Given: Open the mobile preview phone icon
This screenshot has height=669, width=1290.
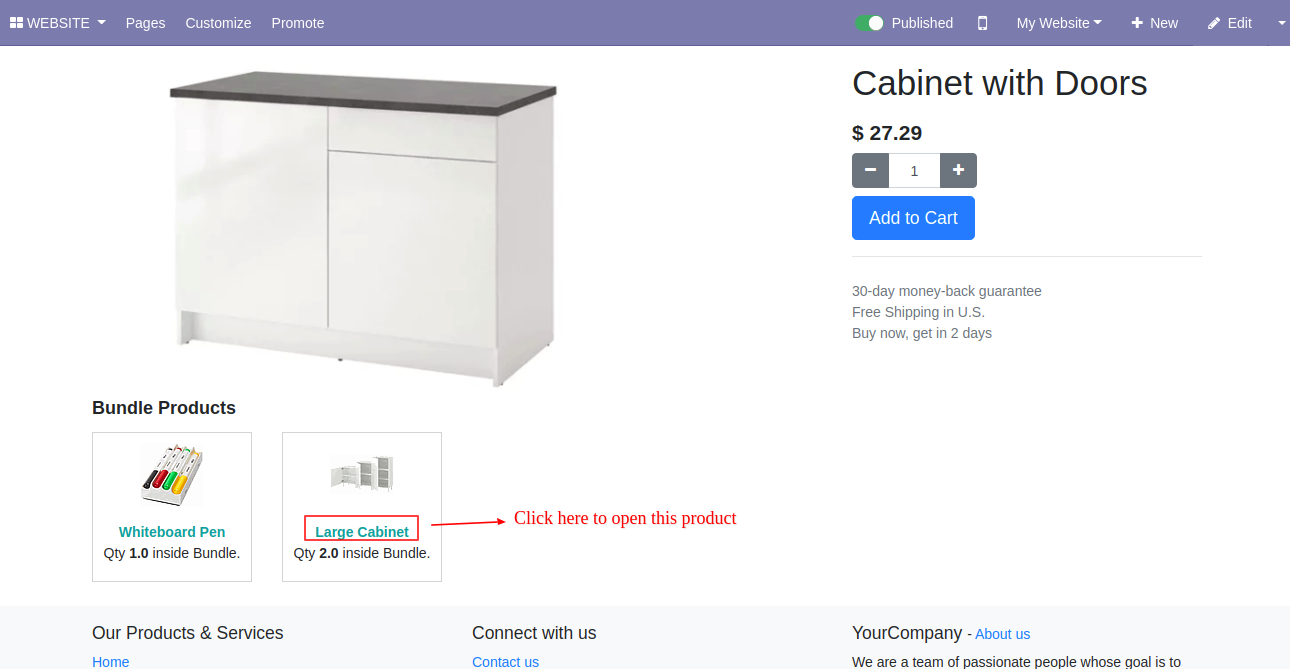Looking at the screenshot, I should [x=982, y=23].
